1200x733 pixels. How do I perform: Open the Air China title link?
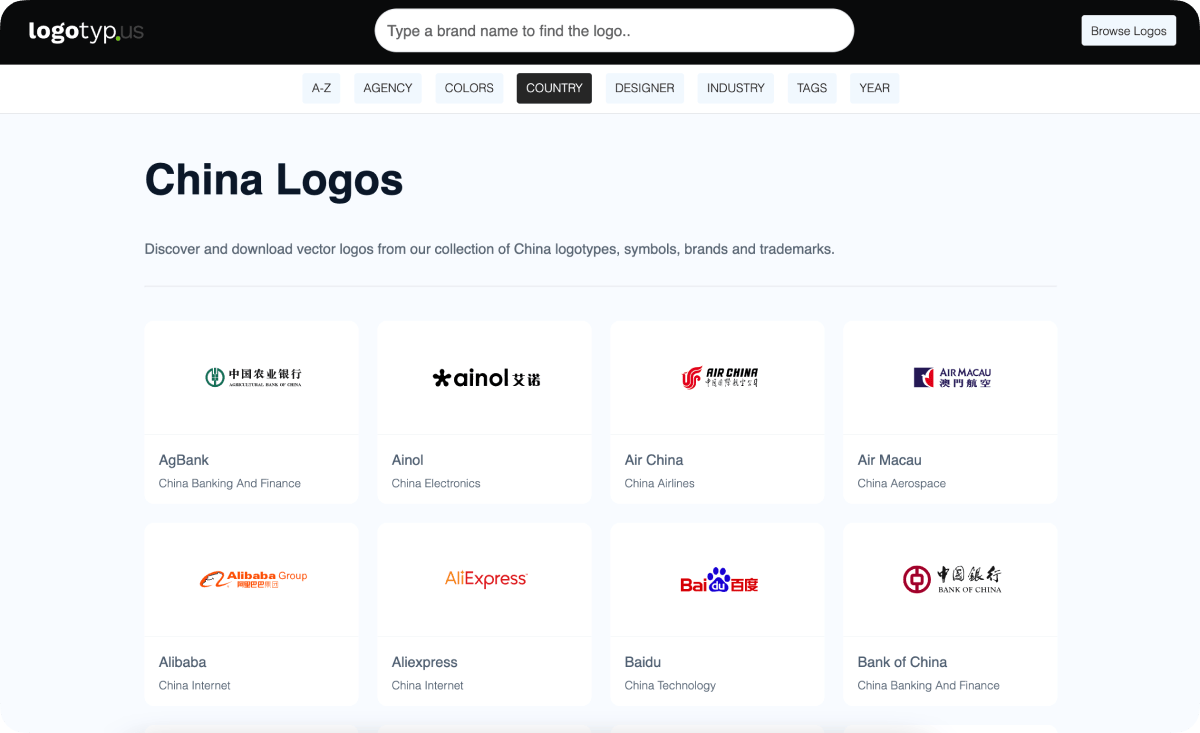654,460
